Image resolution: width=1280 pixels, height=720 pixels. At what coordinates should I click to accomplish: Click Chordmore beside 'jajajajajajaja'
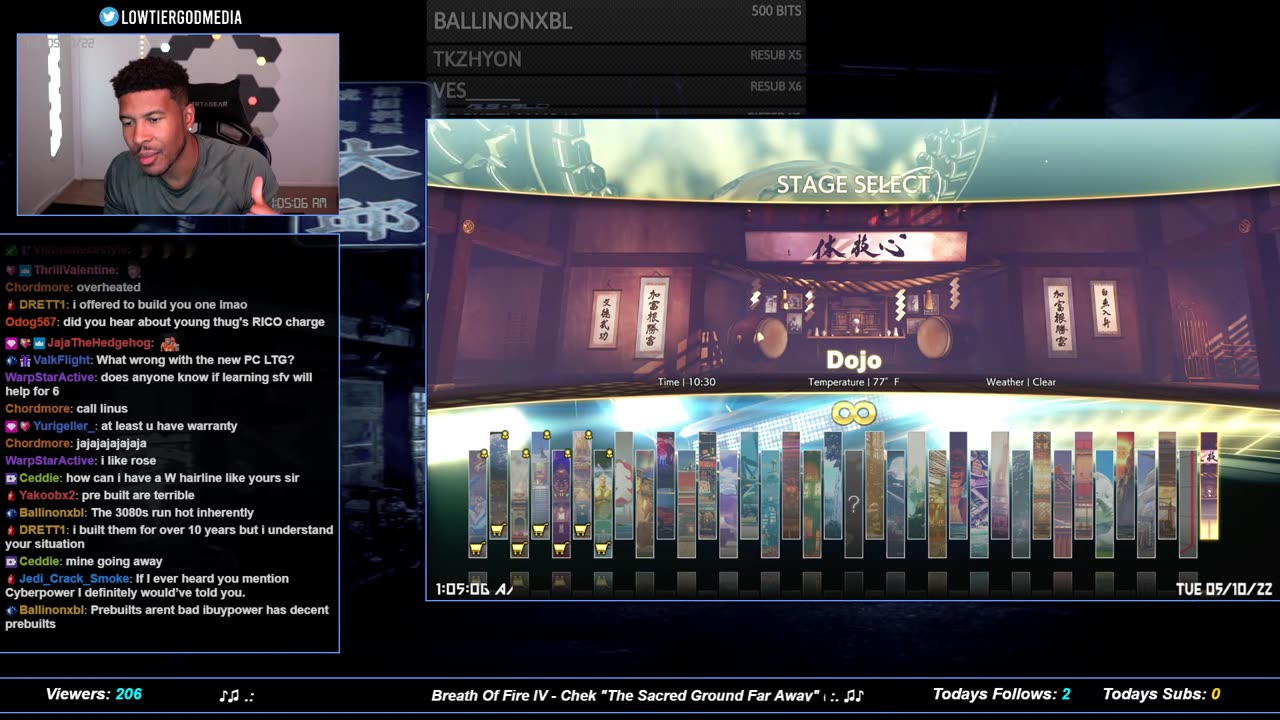click(x=38, y=443)
